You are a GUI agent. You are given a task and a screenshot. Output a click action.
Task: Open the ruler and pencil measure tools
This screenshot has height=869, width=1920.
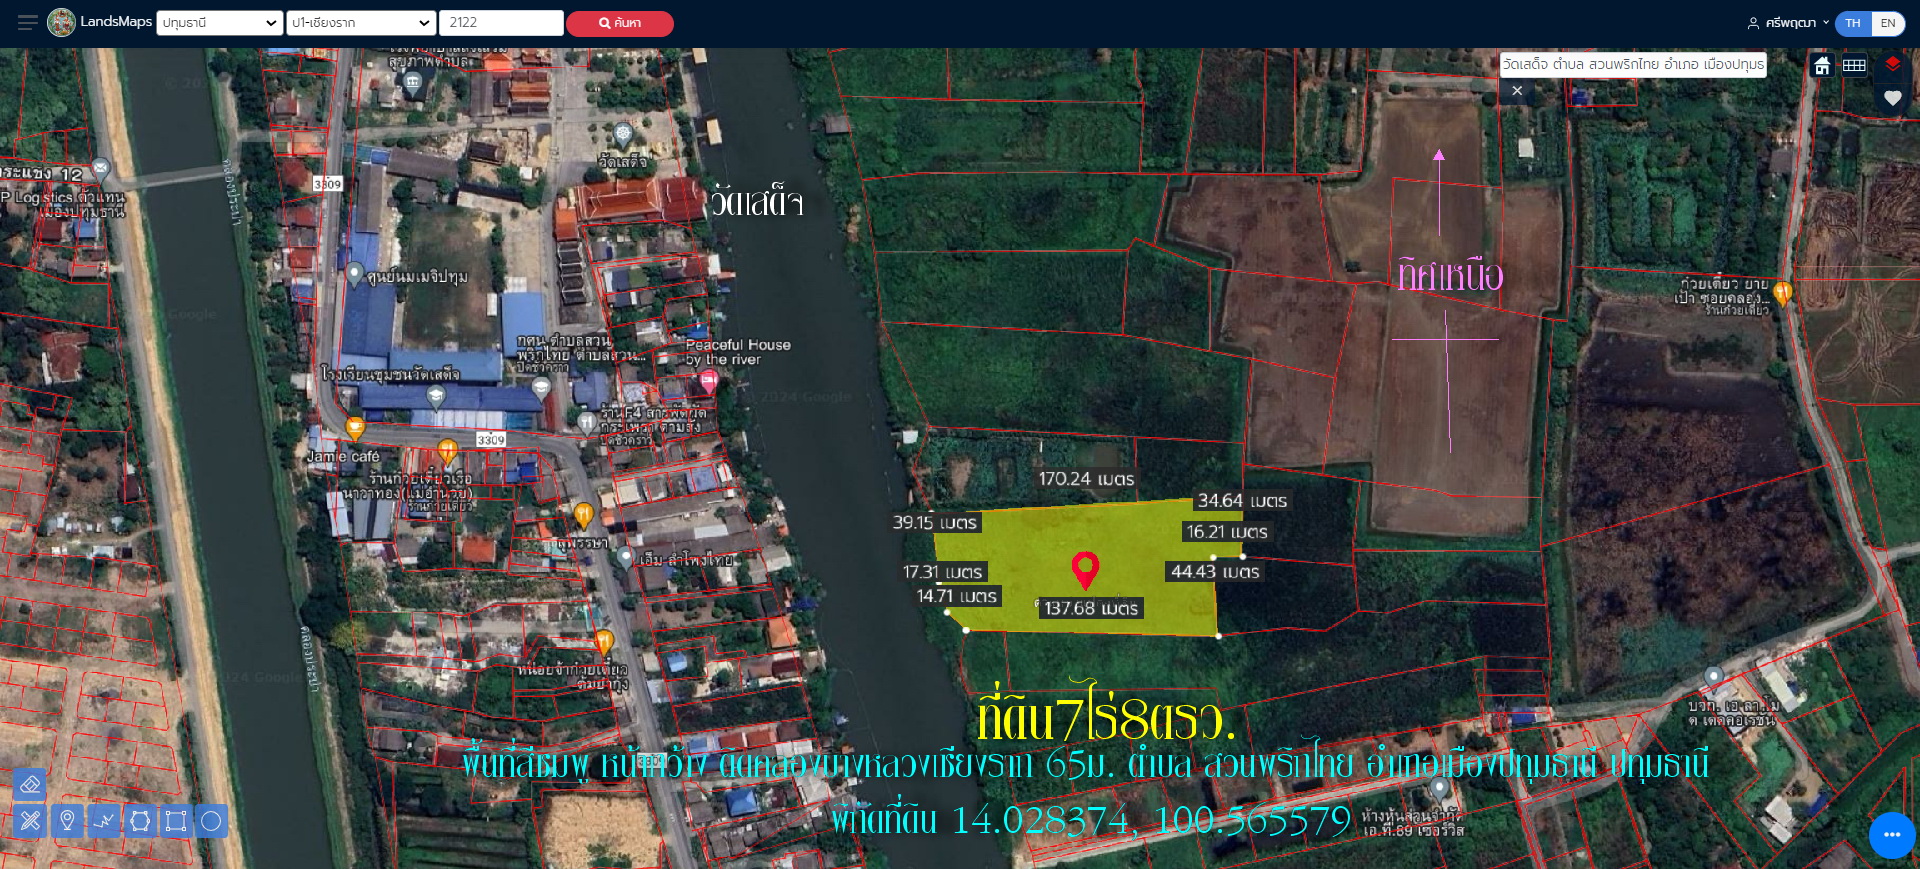coord(30,821)
